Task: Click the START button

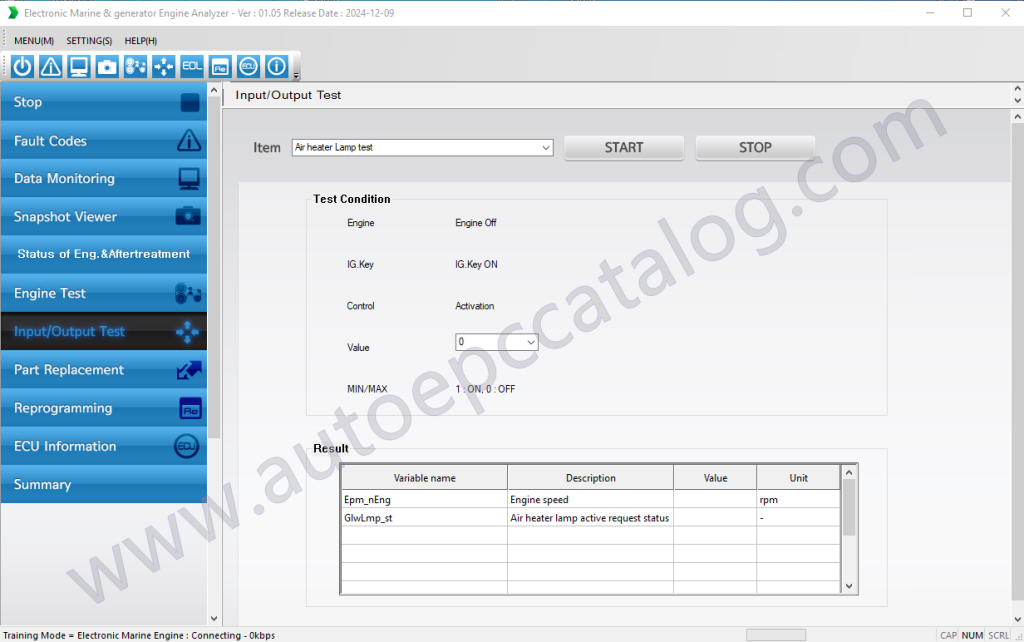Action: pyautogui.click(x=624, y=148)
